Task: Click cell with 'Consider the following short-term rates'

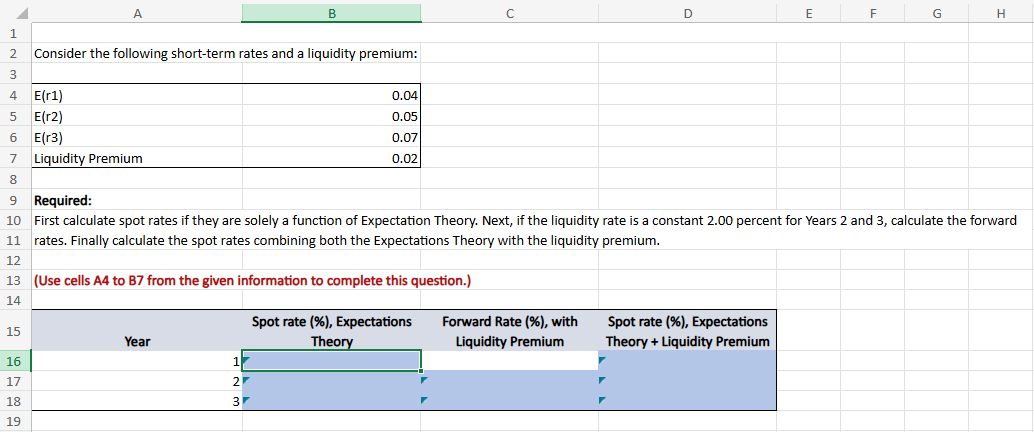Action: (x=226, y=53)
